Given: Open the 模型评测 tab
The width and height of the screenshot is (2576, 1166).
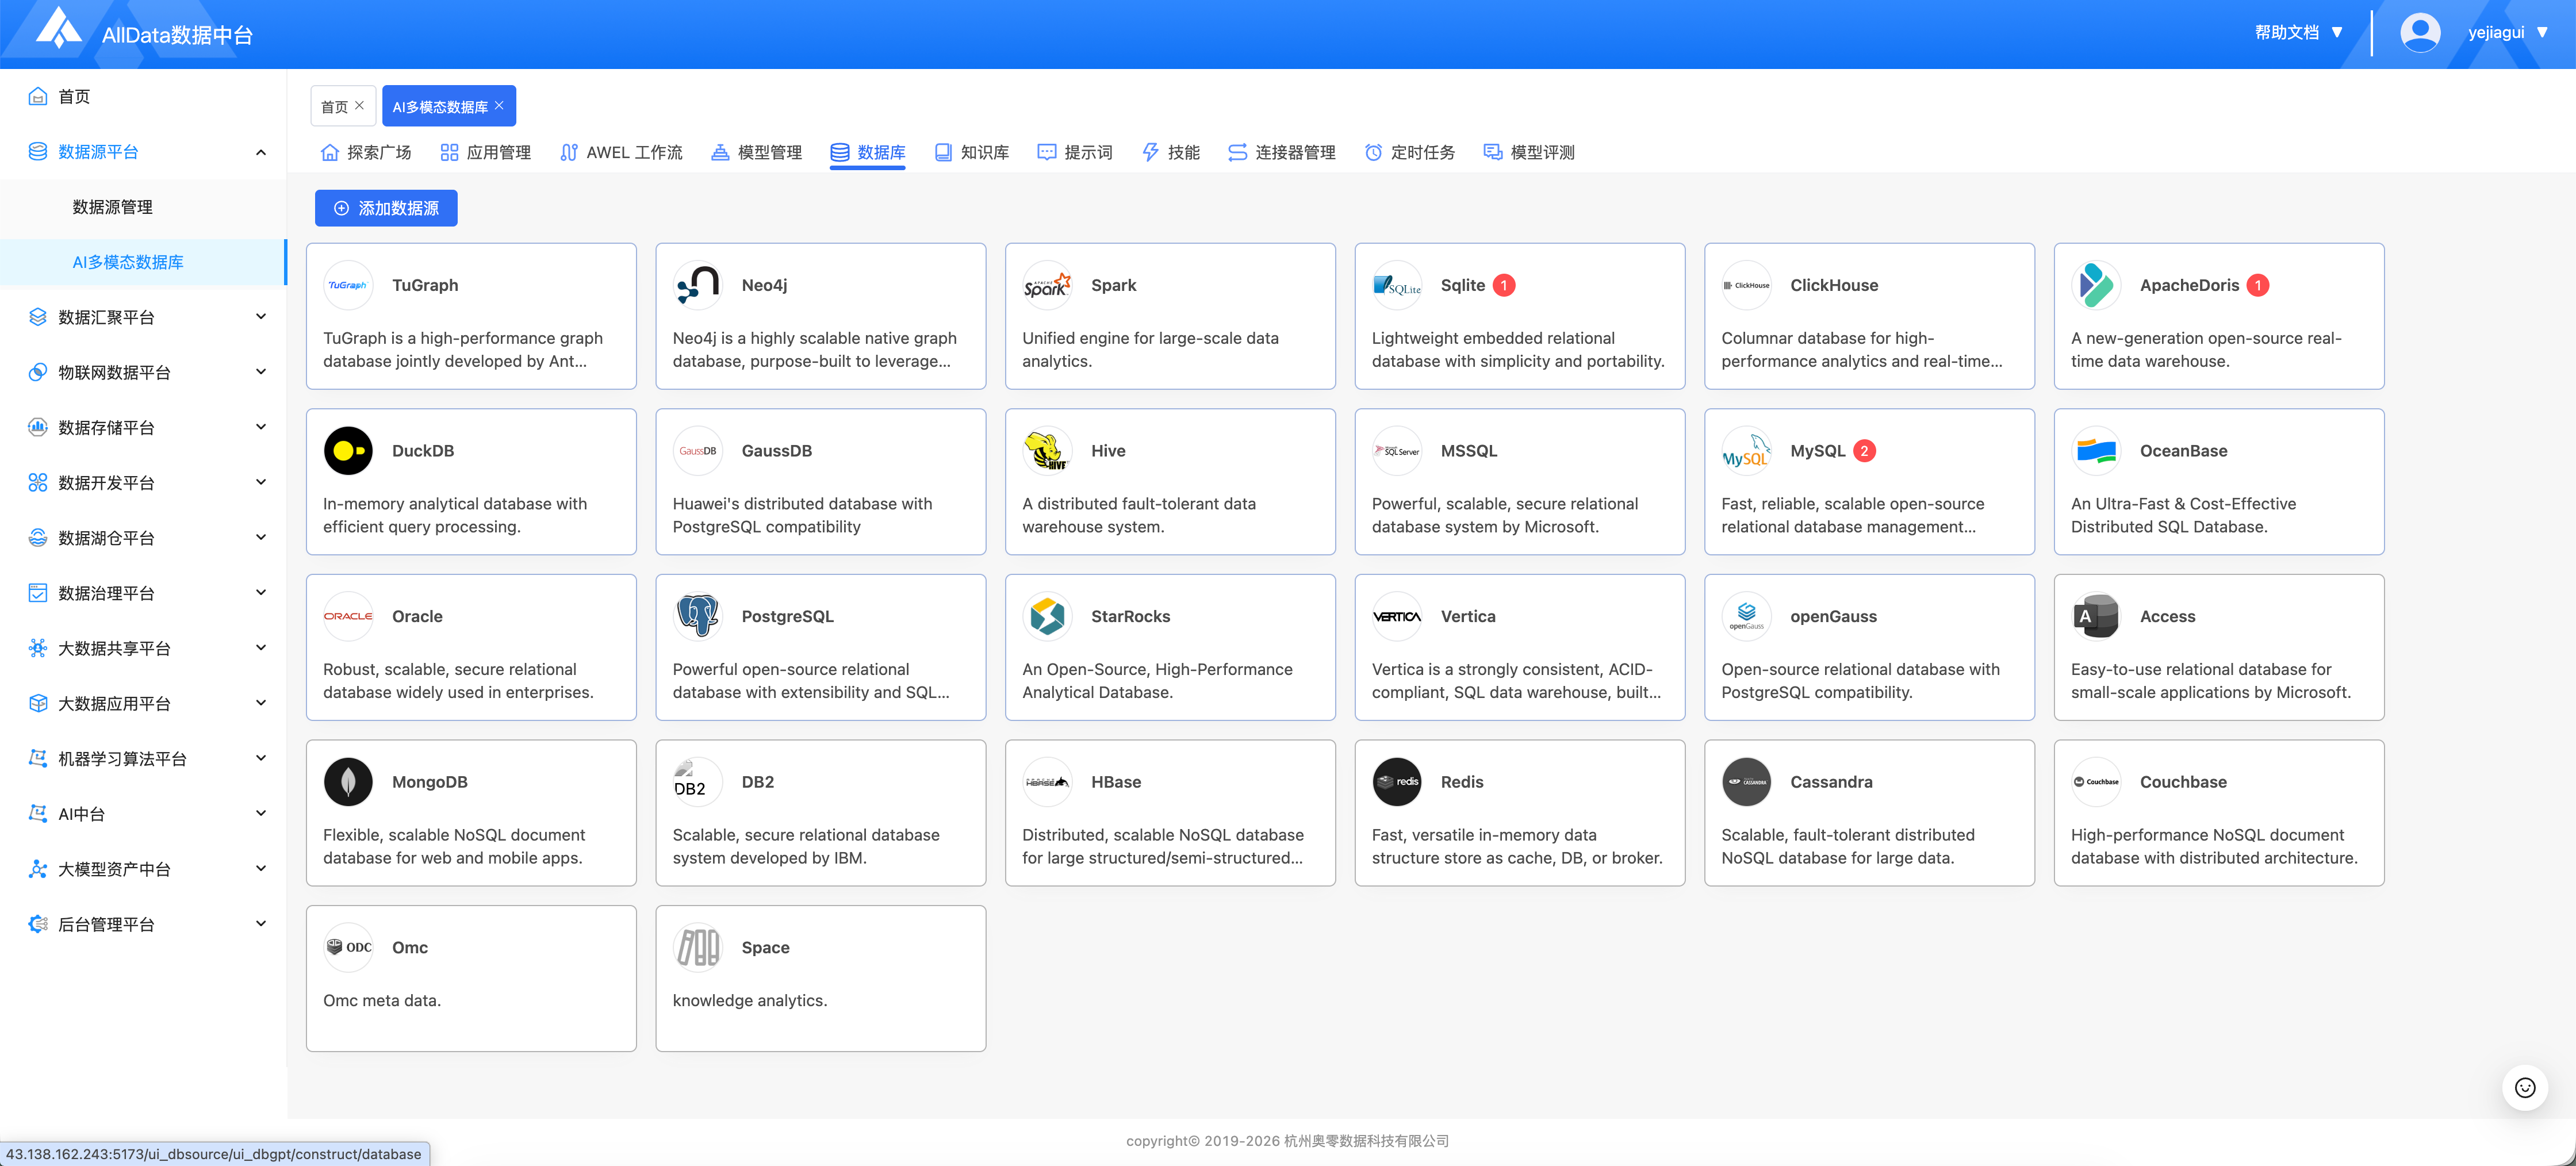Looking at the screenshot, I should 1529,152.
